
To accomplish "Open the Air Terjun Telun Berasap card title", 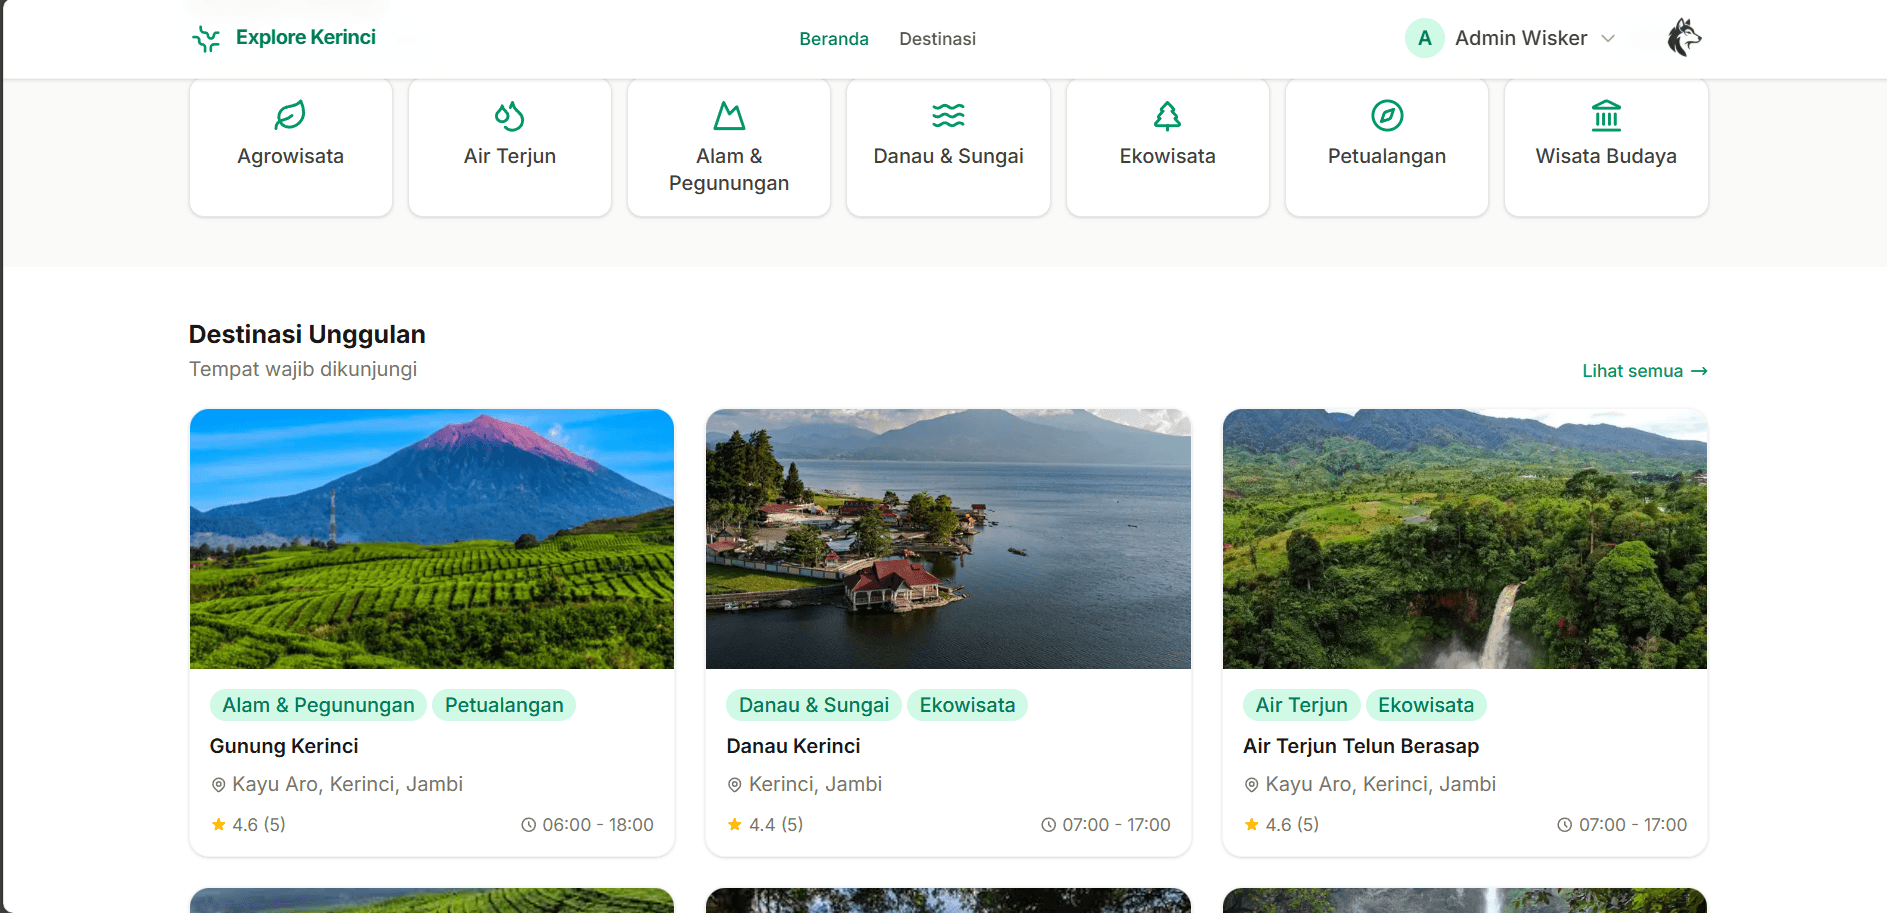I will point(1361,746).
